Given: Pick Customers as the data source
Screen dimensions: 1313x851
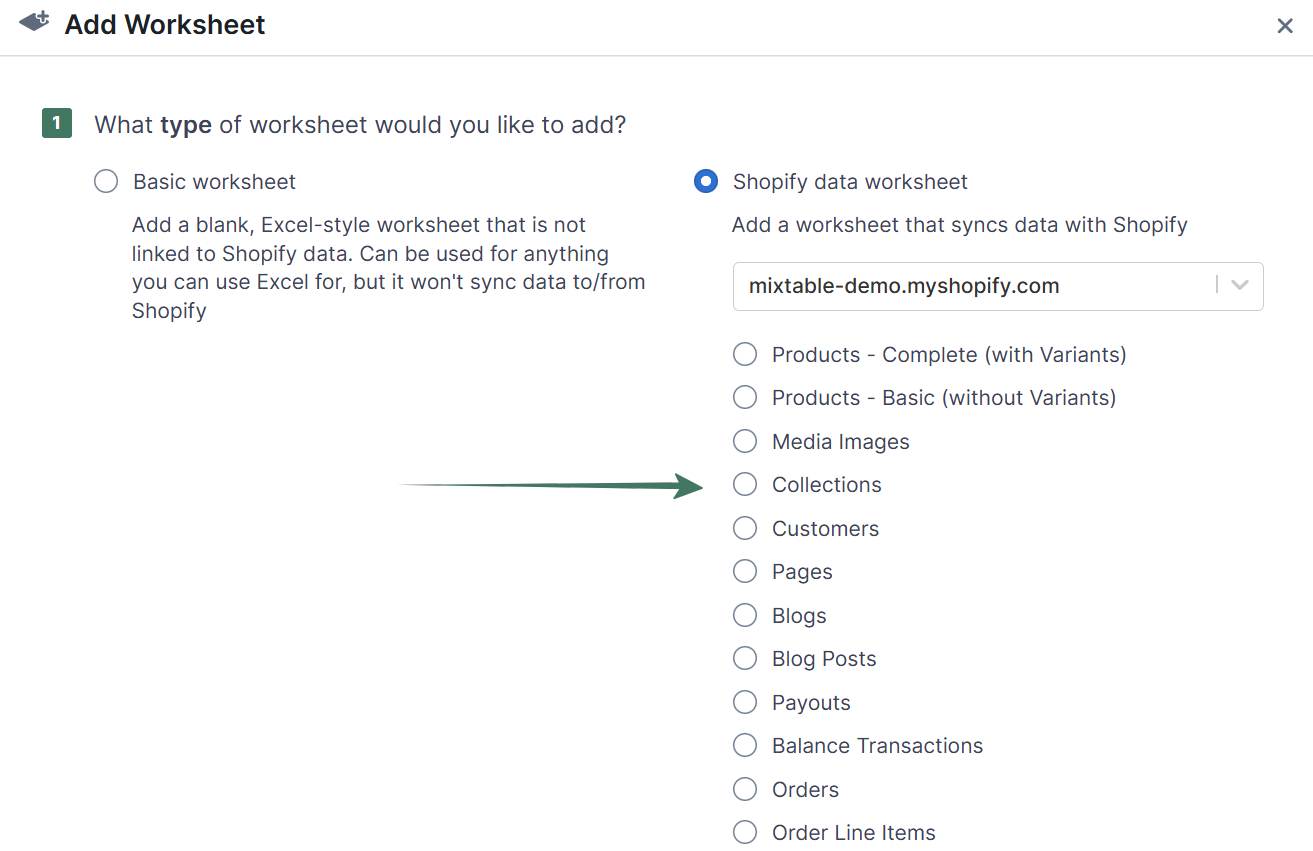Looking at the screenshot, I should tap(745, 528).
